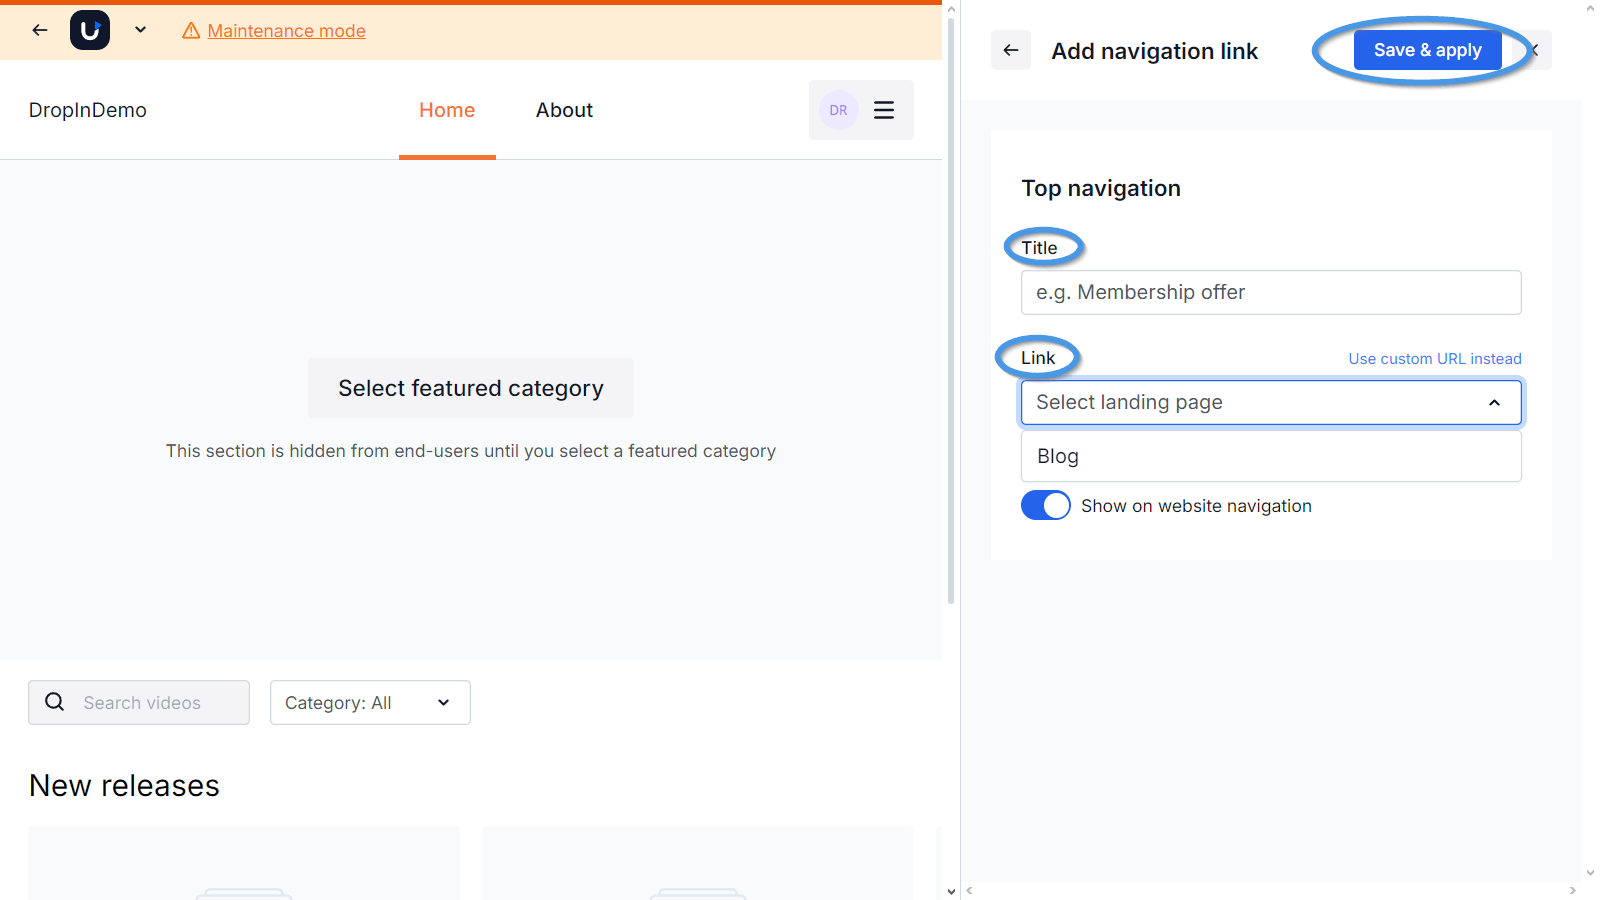
Task: Click the magnifier icon in search videos field
Action: click(x=55, y=702)
